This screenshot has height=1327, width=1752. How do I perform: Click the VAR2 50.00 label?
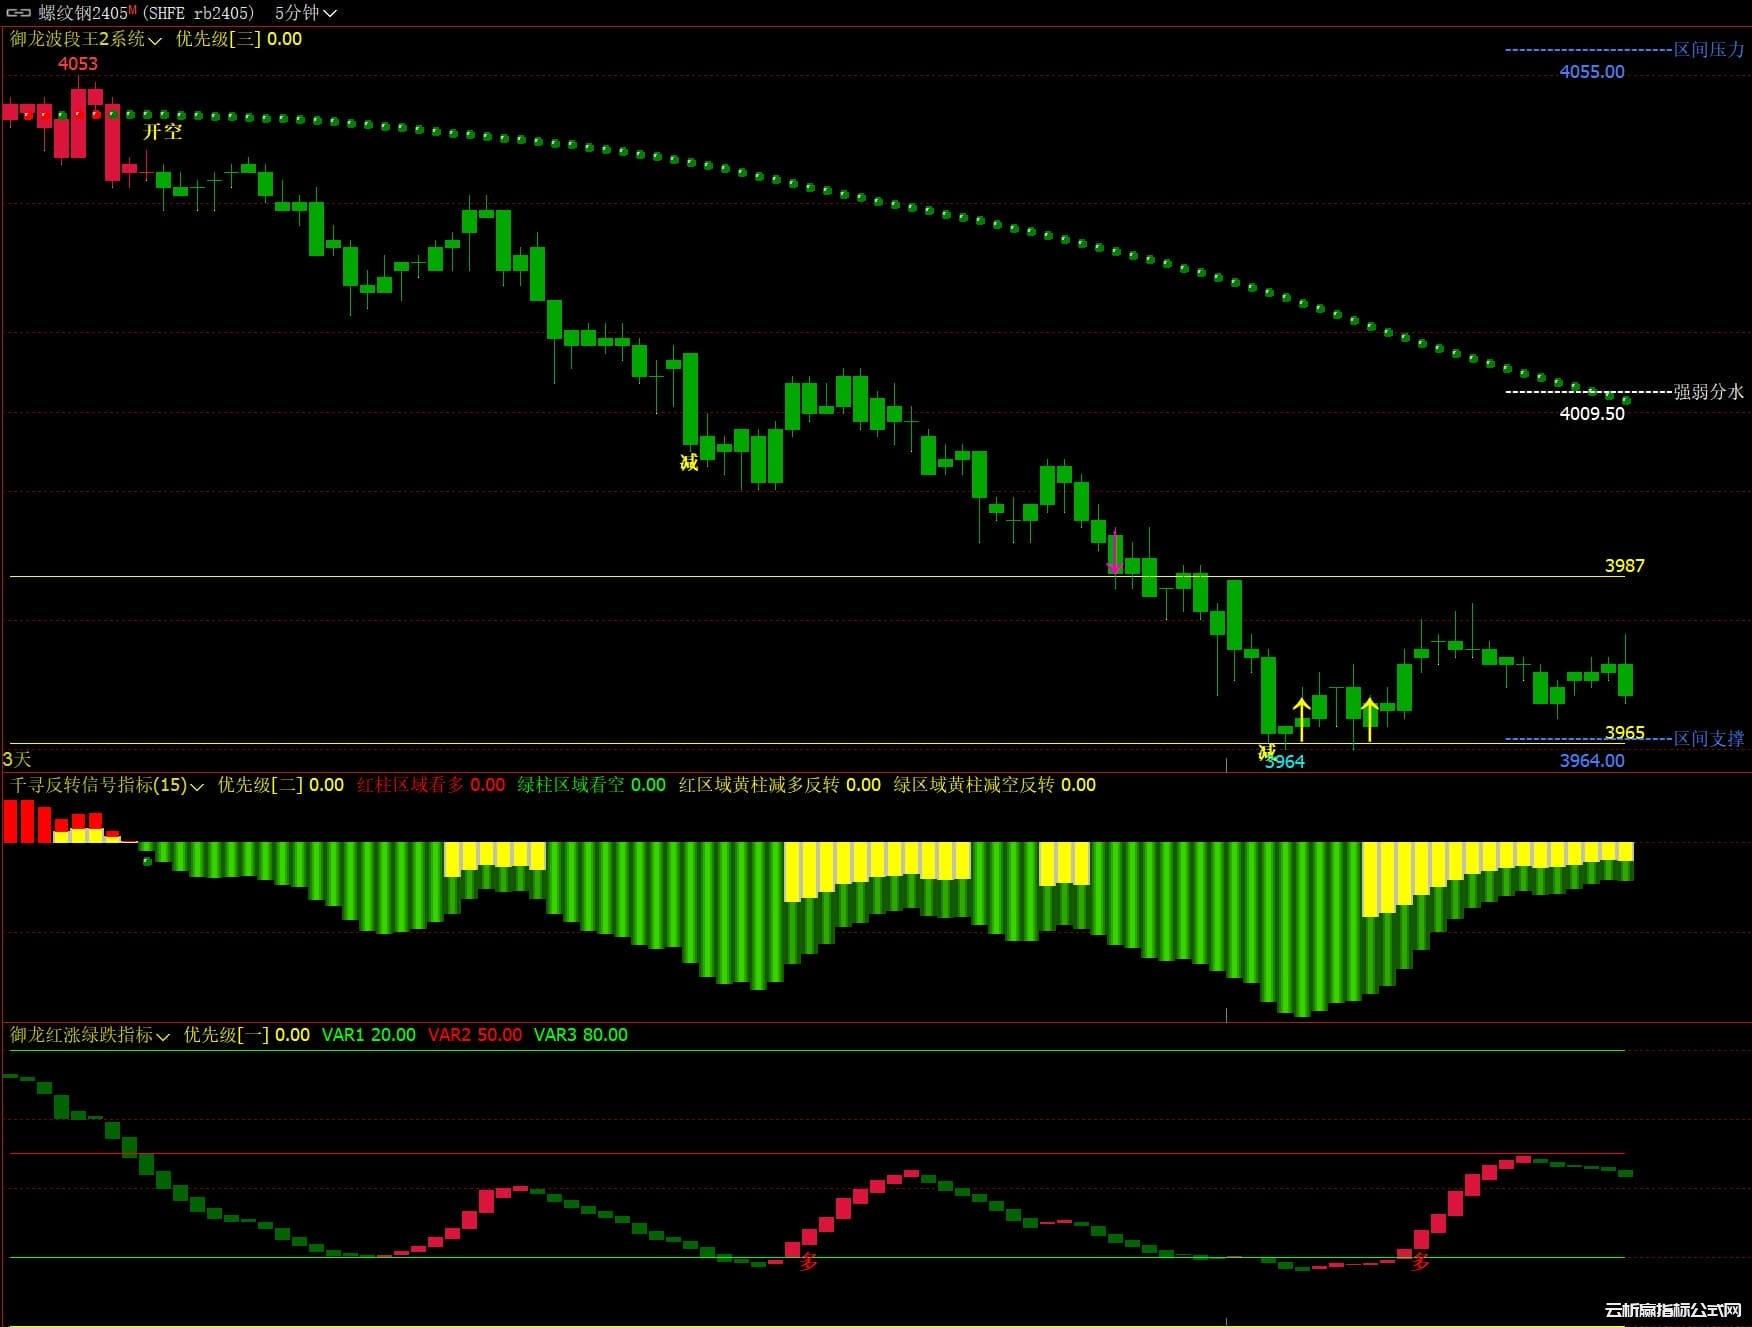(475, 1035)
